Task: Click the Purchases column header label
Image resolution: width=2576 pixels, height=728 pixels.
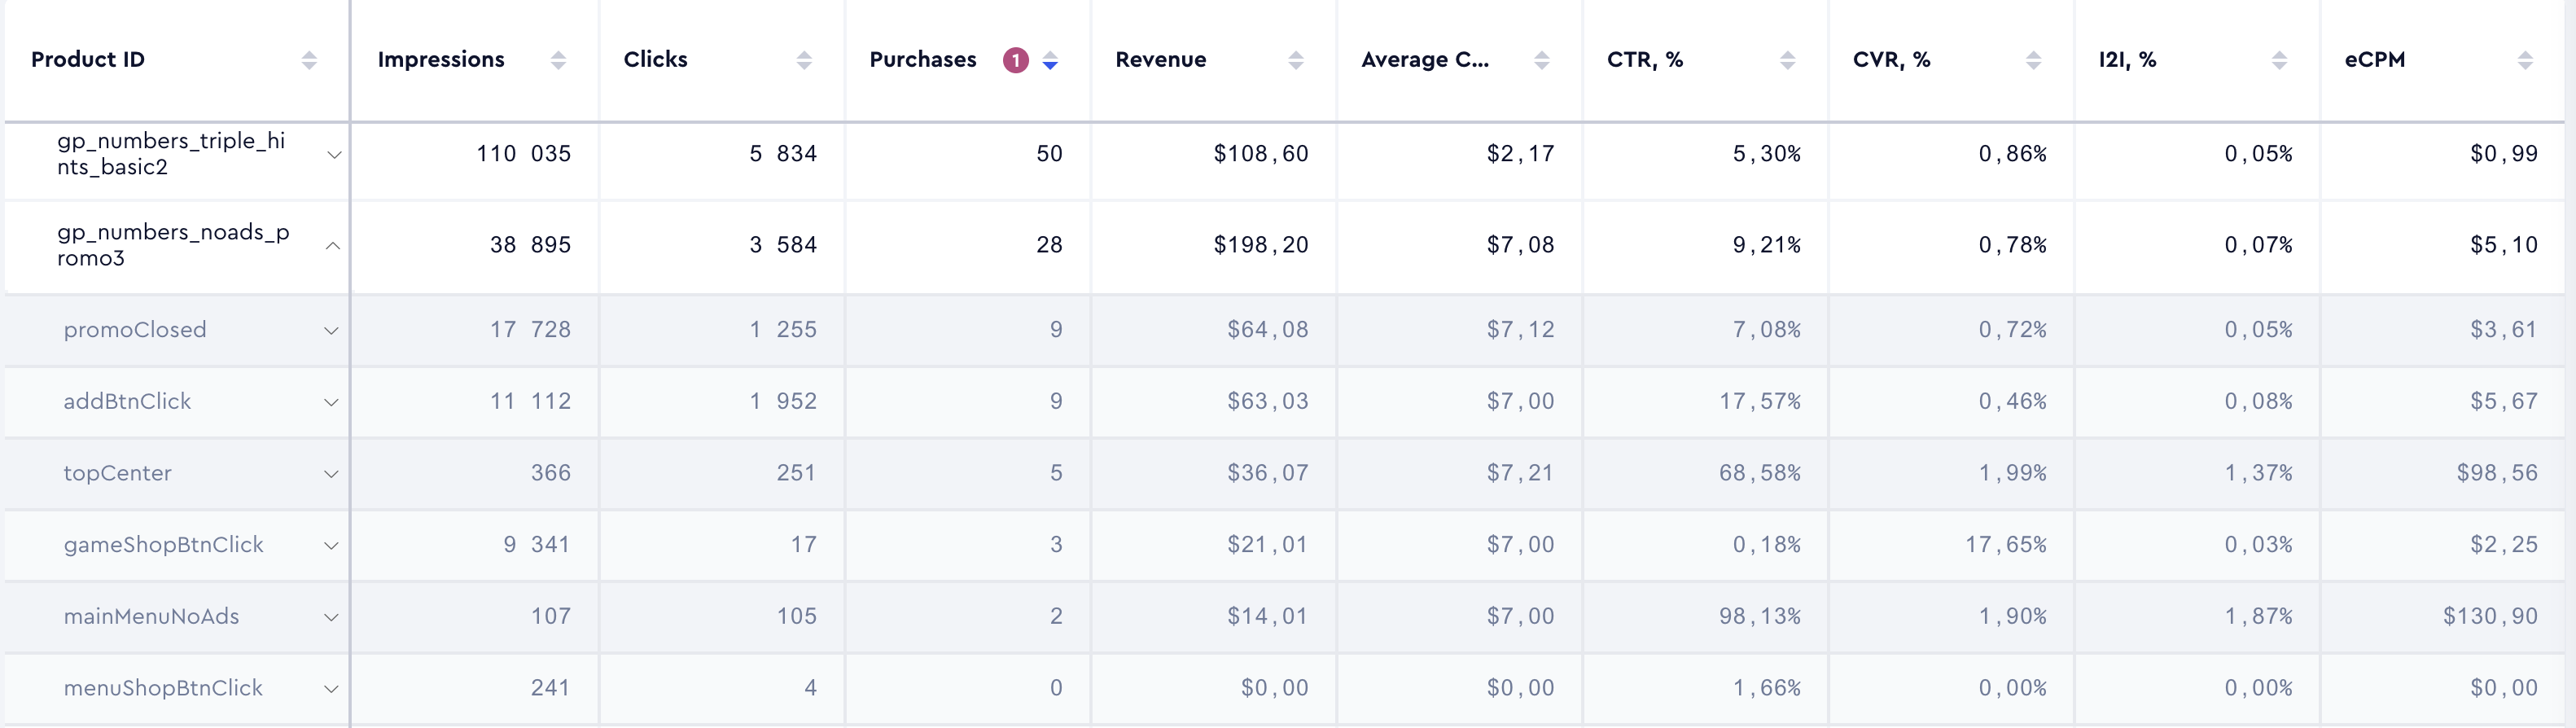Action: coord(922,60)
